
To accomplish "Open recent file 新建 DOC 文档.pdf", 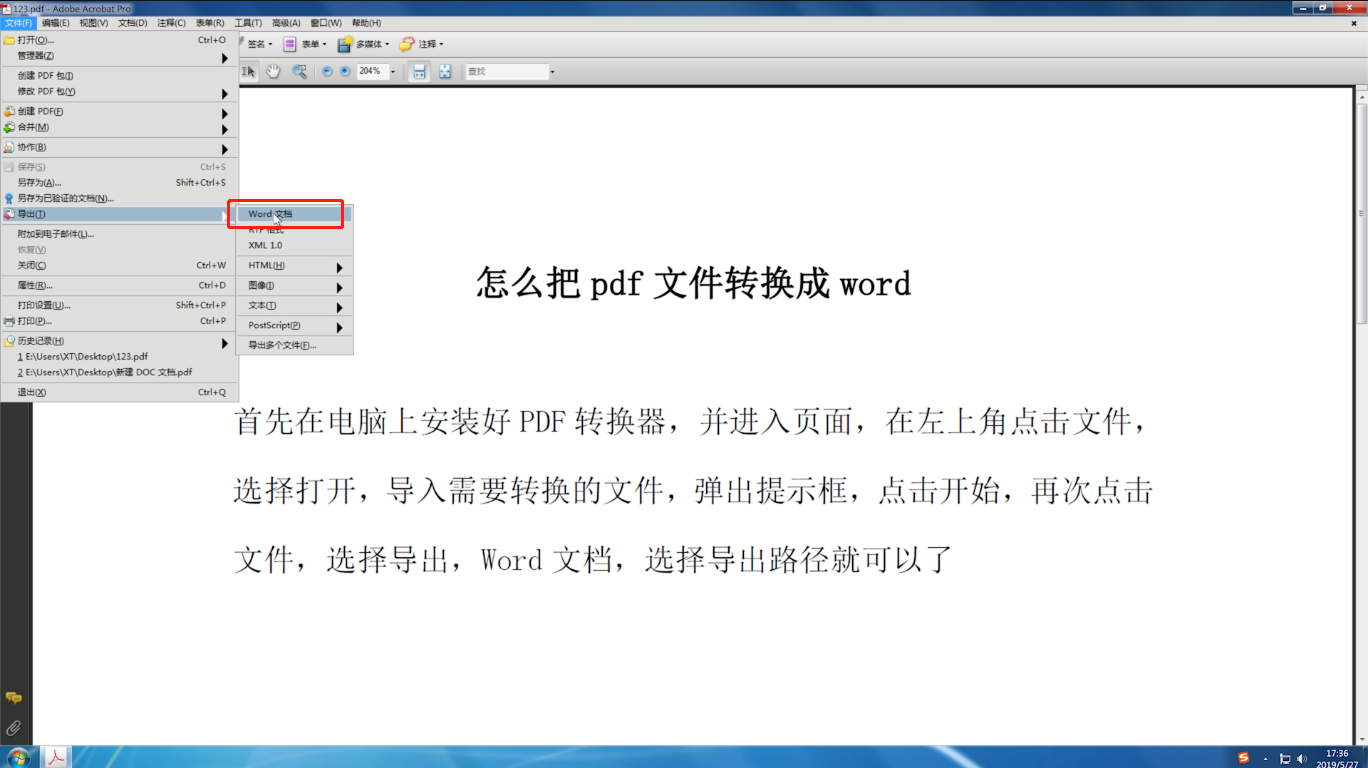I will (119, 372).
